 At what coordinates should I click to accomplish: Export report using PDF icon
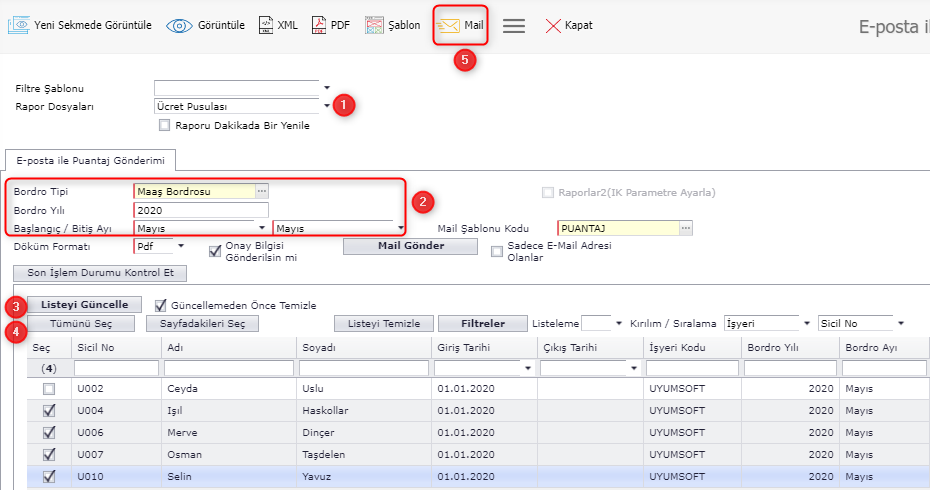(x=319, y=25)
